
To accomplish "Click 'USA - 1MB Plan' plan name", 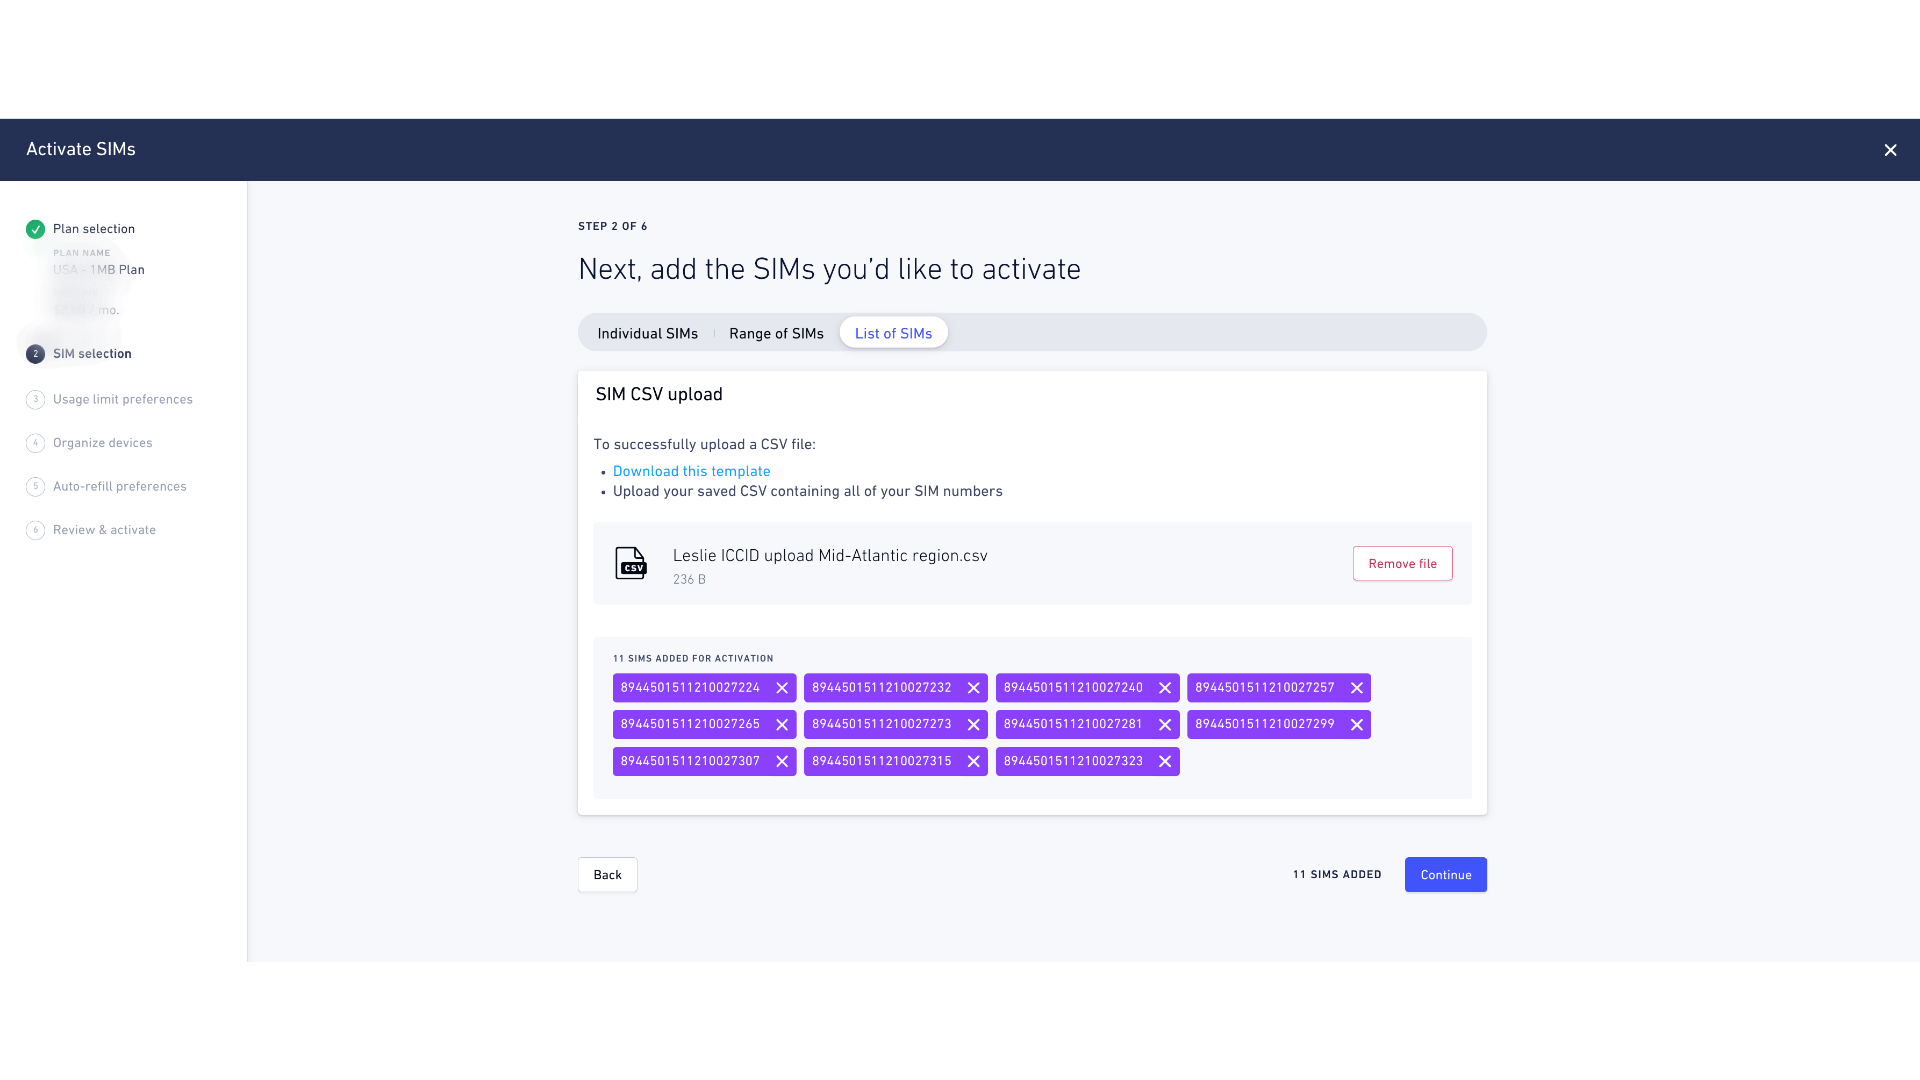I will coord(99,270).
